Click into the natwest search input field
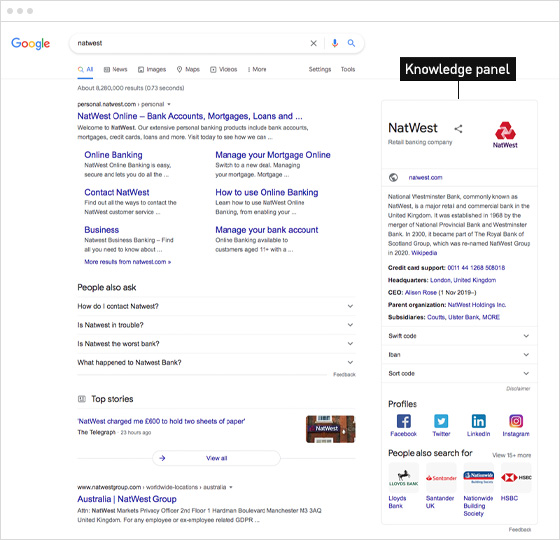 tap(189, 43)
